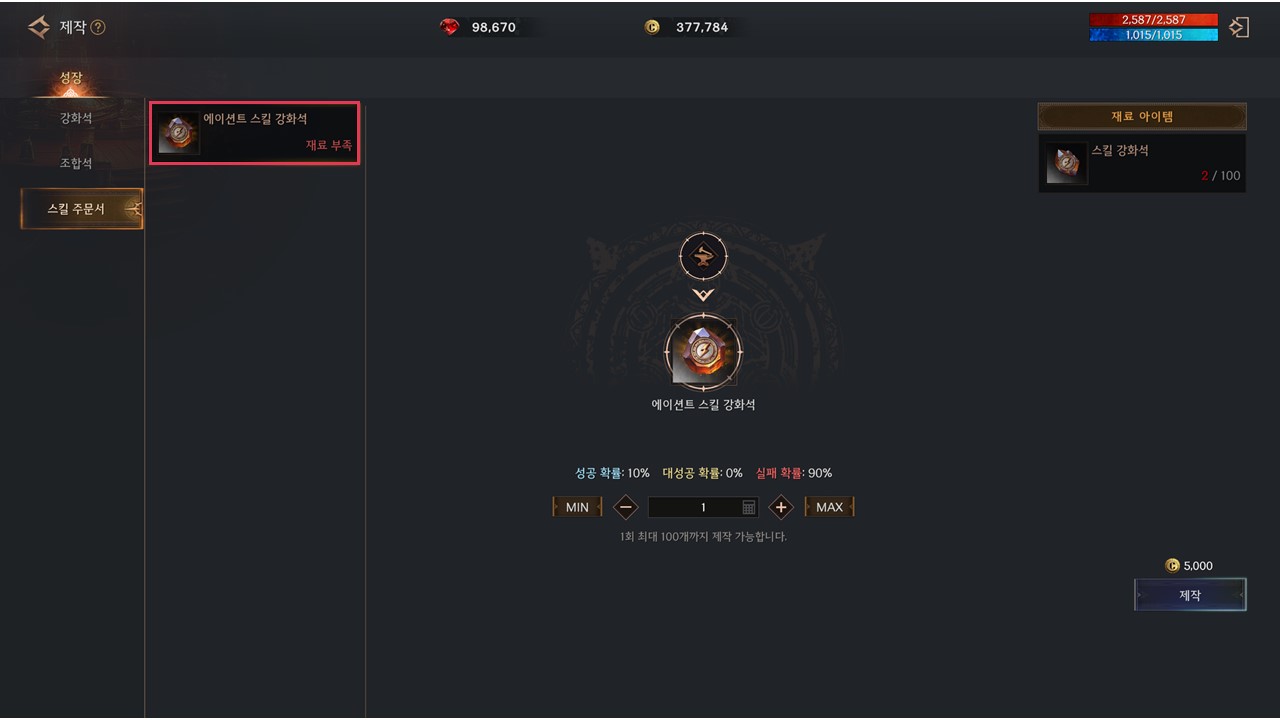This screenshot has width=1280, height=720.
Task: Increase quantity with the plus button
Action: click(781, 507)
